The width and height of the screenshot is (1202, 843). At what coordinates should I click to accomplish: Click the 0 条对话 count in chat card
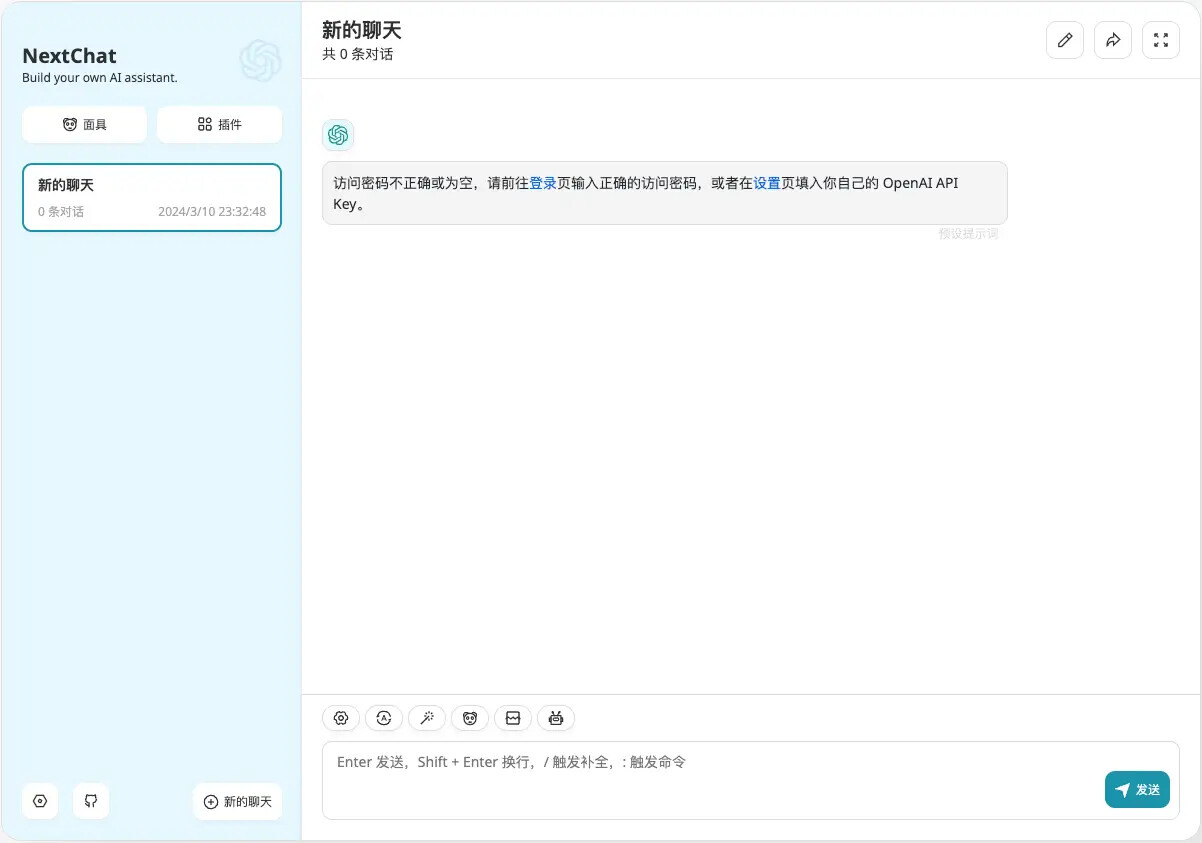pos(61,212)
